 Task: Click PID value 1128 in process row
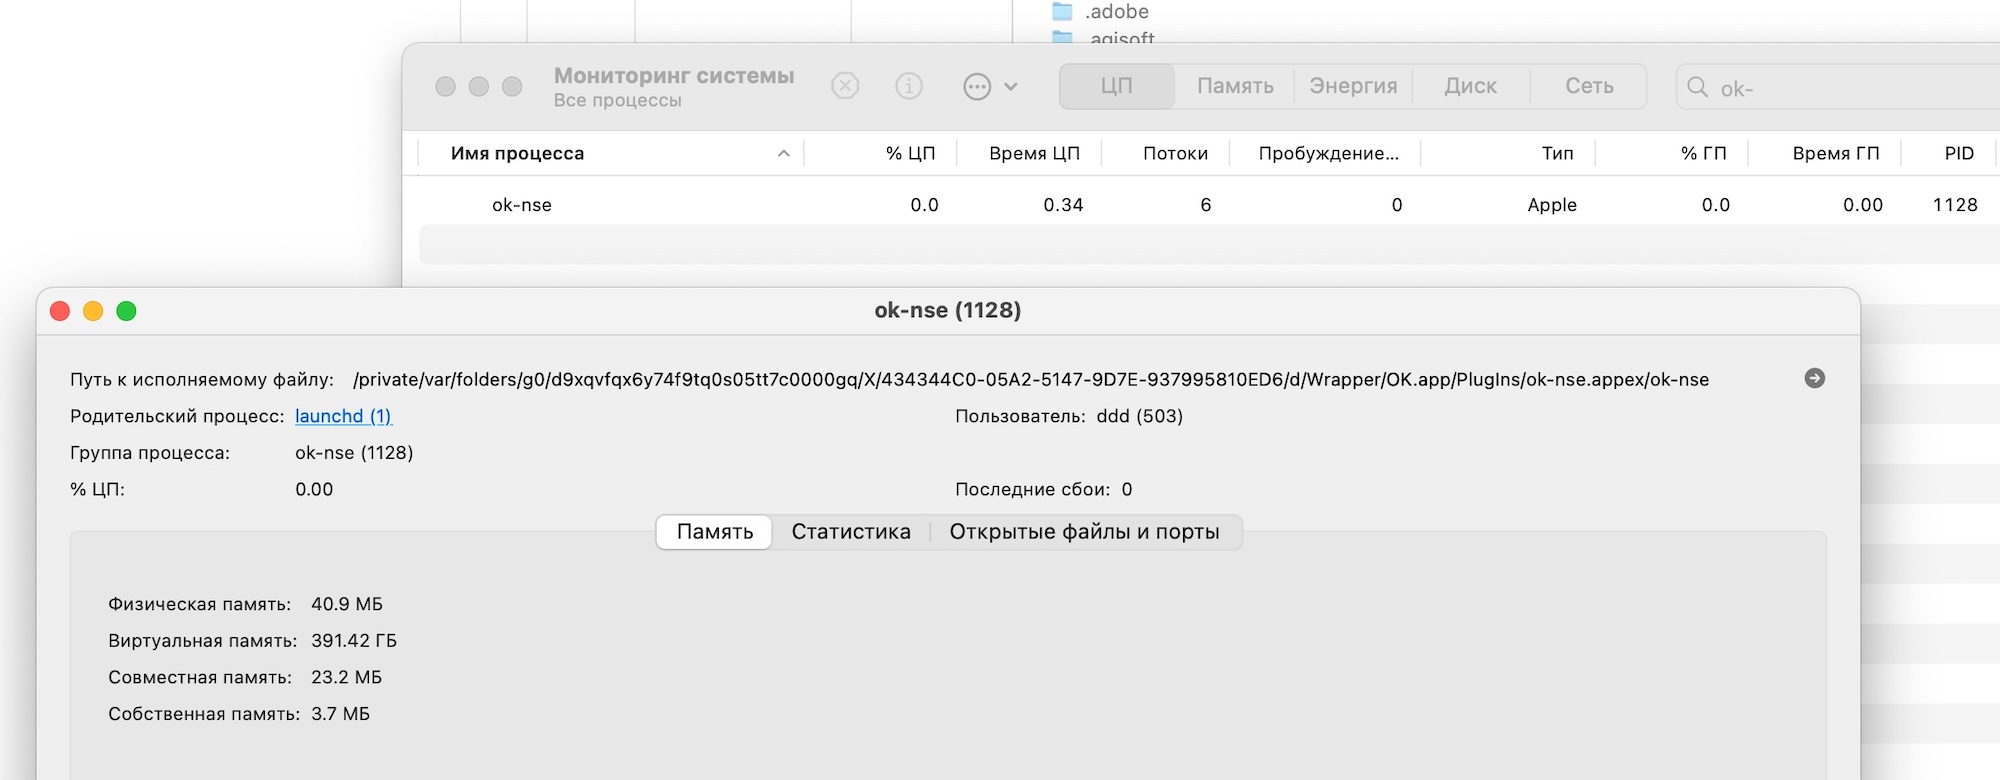click(x=1955, y=205)
